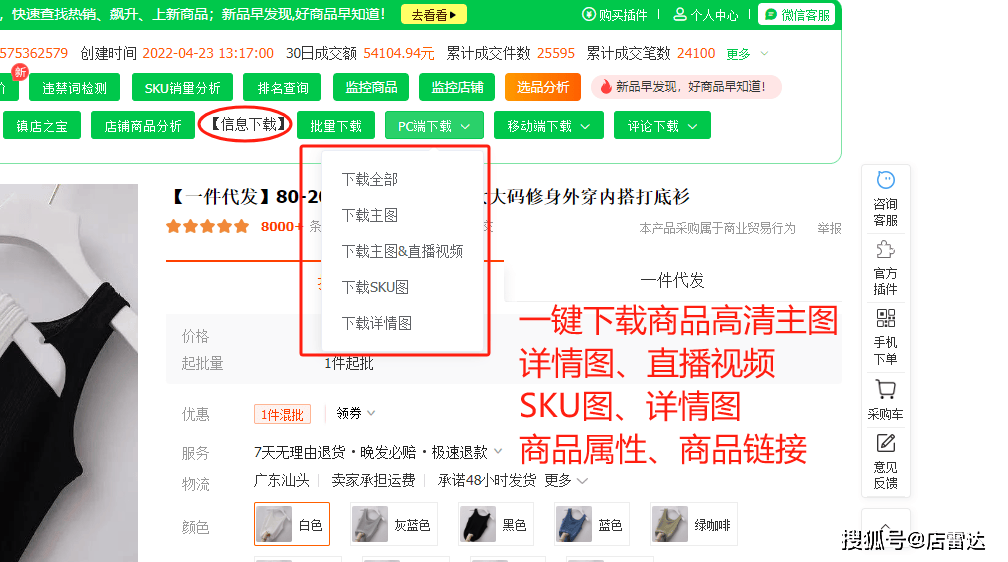The height and width of the screenshot is (562, 1008).
Task: Open the 咨询客服 chat icon
Action: 885,180
